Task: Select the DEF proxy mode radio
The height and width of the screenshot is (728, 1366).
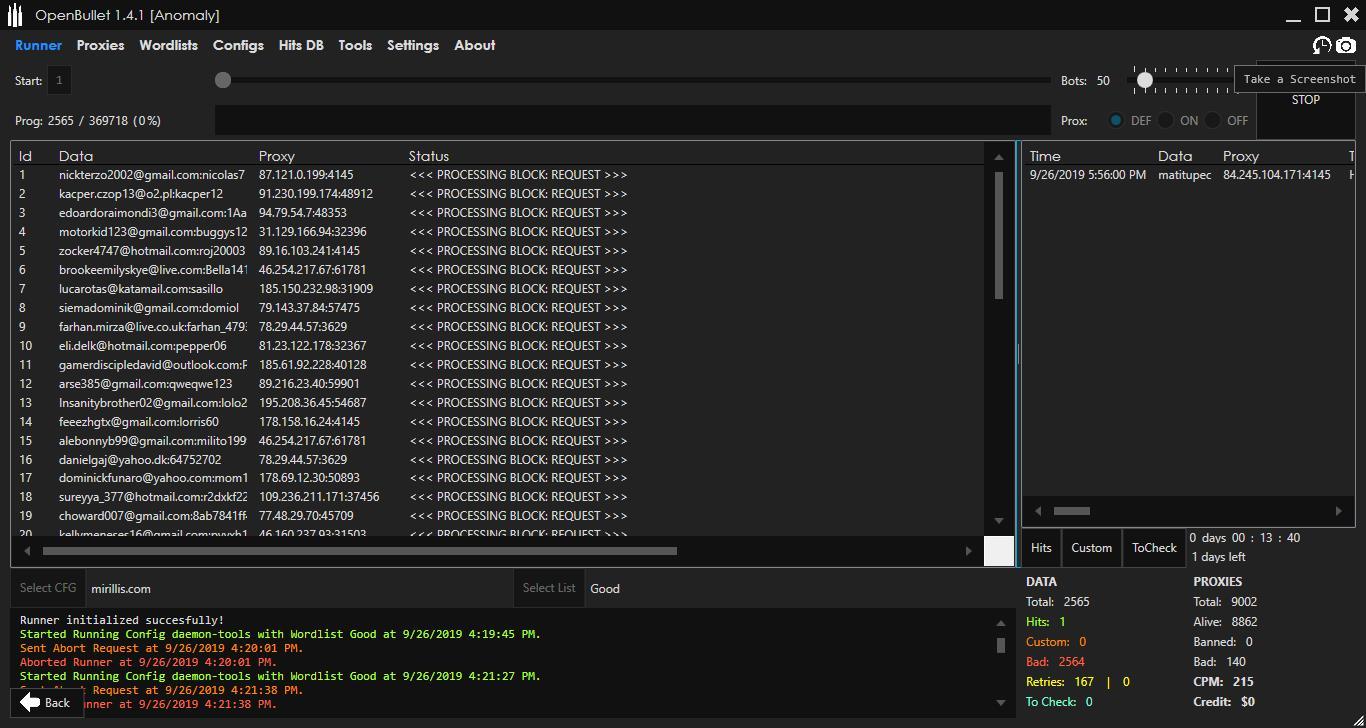Action: point(1116,120)
